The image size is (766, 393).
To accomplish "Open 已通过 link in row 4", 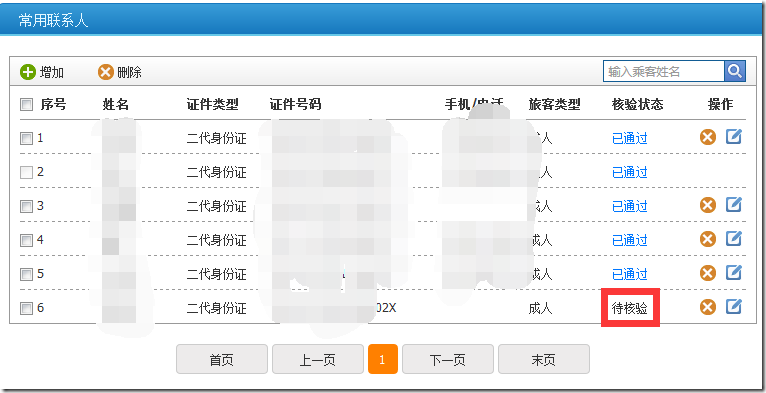I will click(630, 240).
